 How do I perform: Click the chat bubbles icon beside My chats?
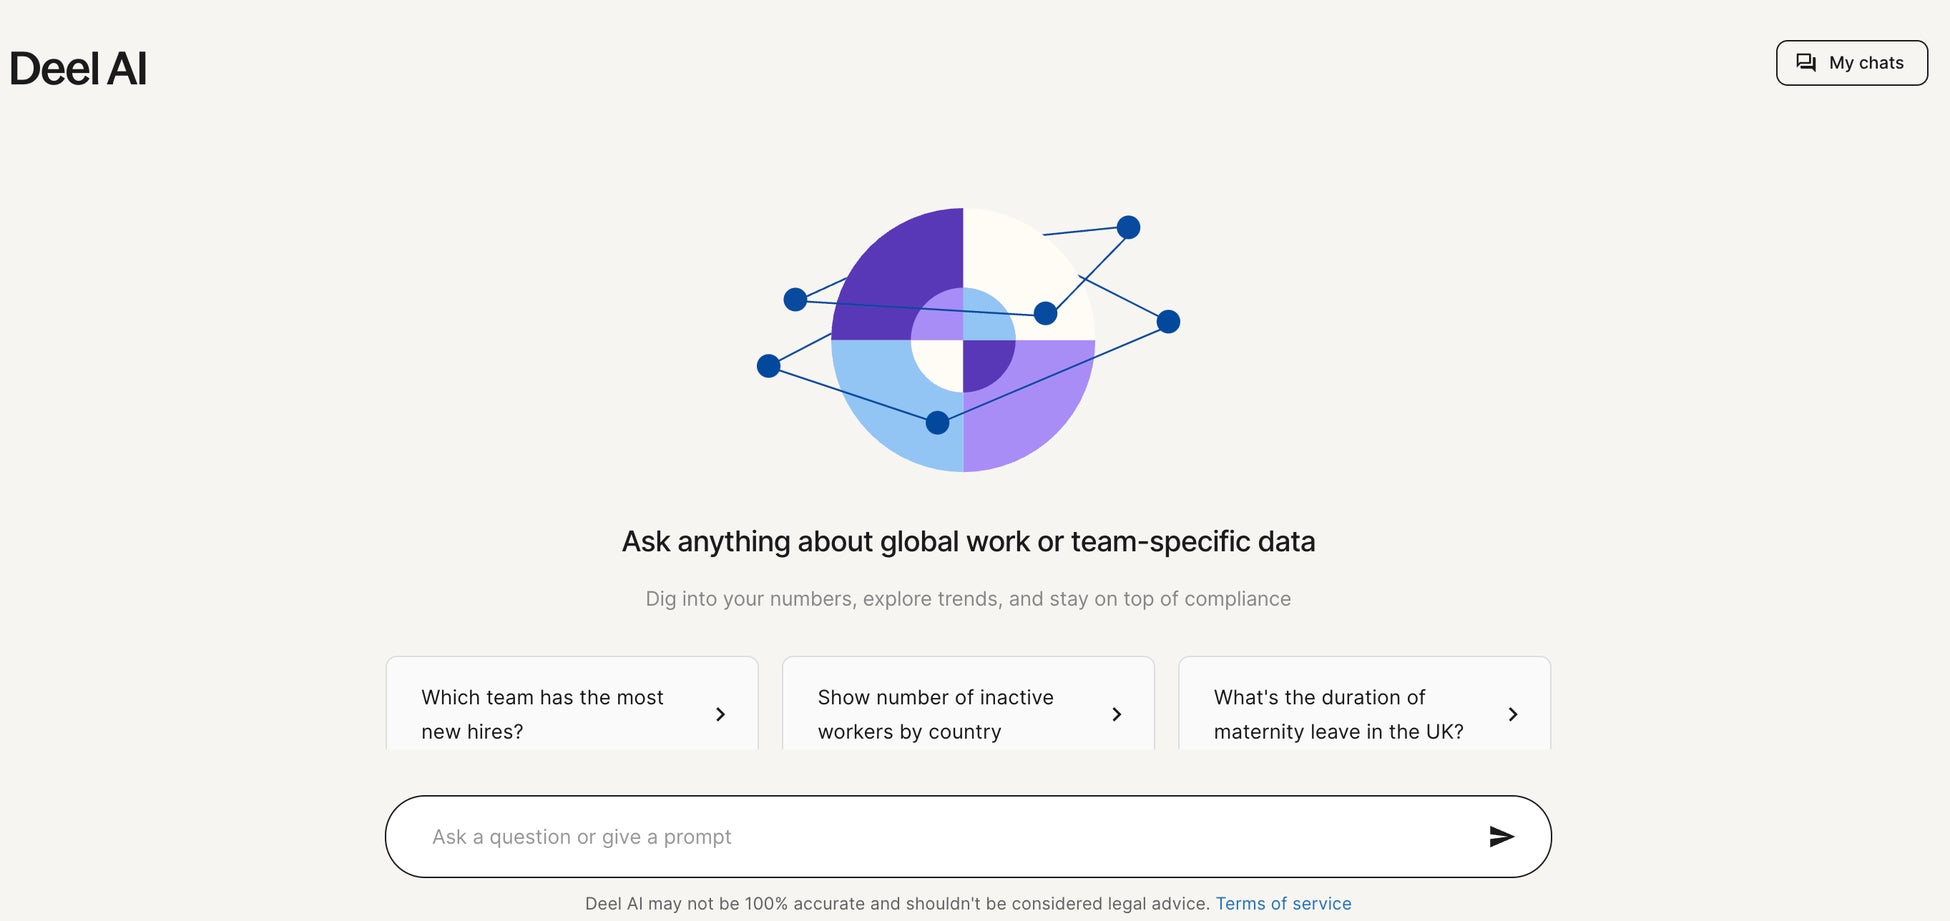coord(1806,63)
